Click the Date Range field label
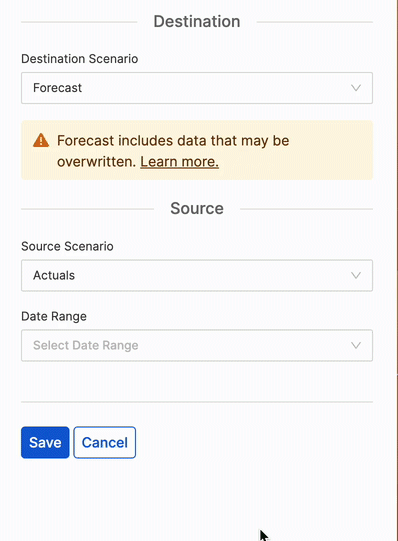Screen dimensions: 398x541 tap(54, 316)
